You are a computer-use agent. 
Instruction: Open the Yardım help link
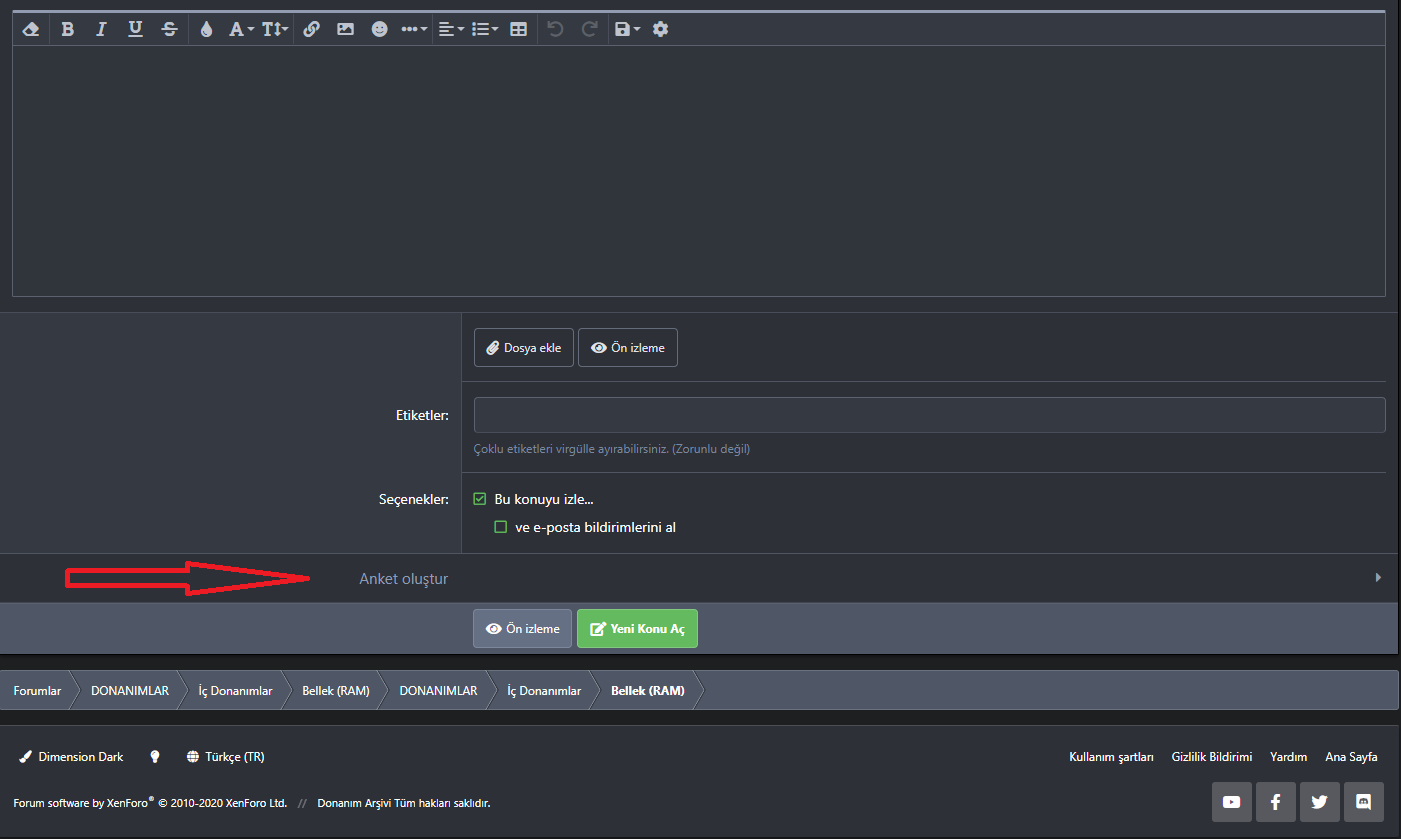pyautogui.click(x=1288, y=757)
